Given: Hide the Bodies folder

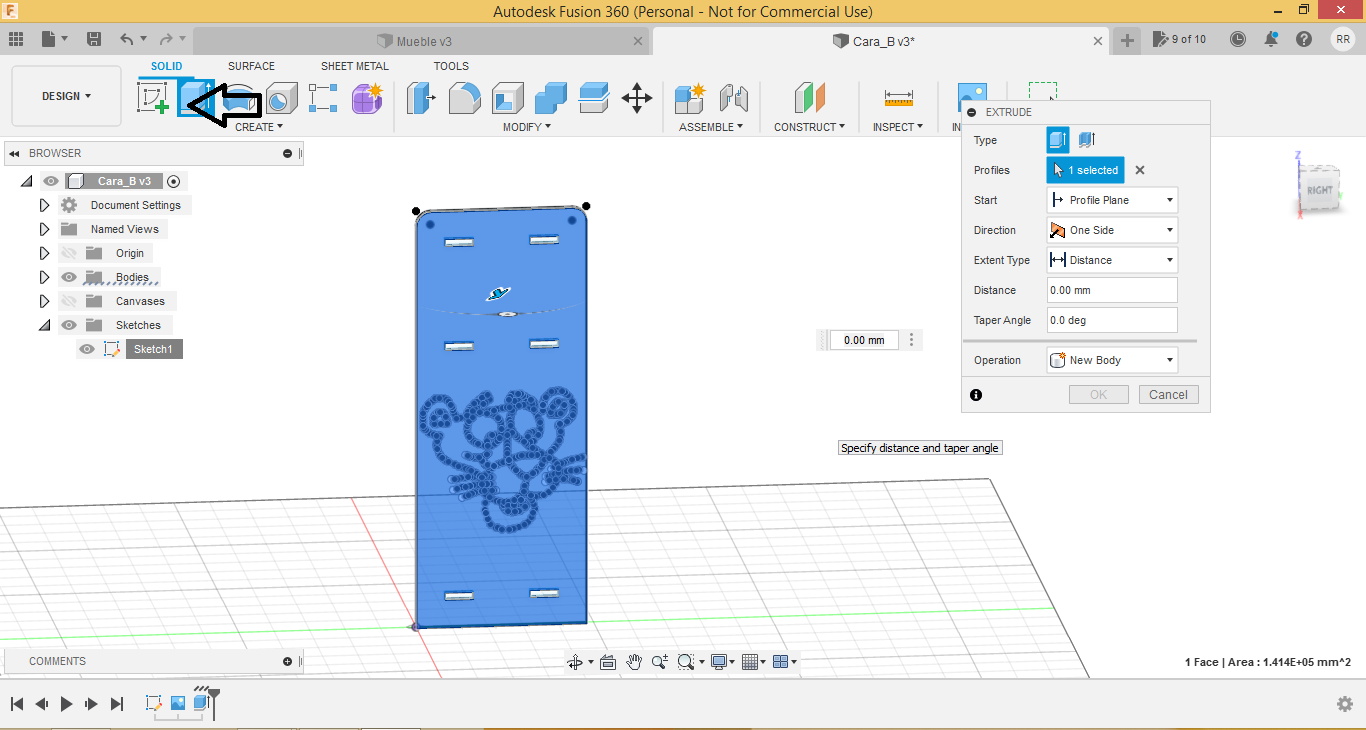Looking at the screenshot, I should coord(69,277).
